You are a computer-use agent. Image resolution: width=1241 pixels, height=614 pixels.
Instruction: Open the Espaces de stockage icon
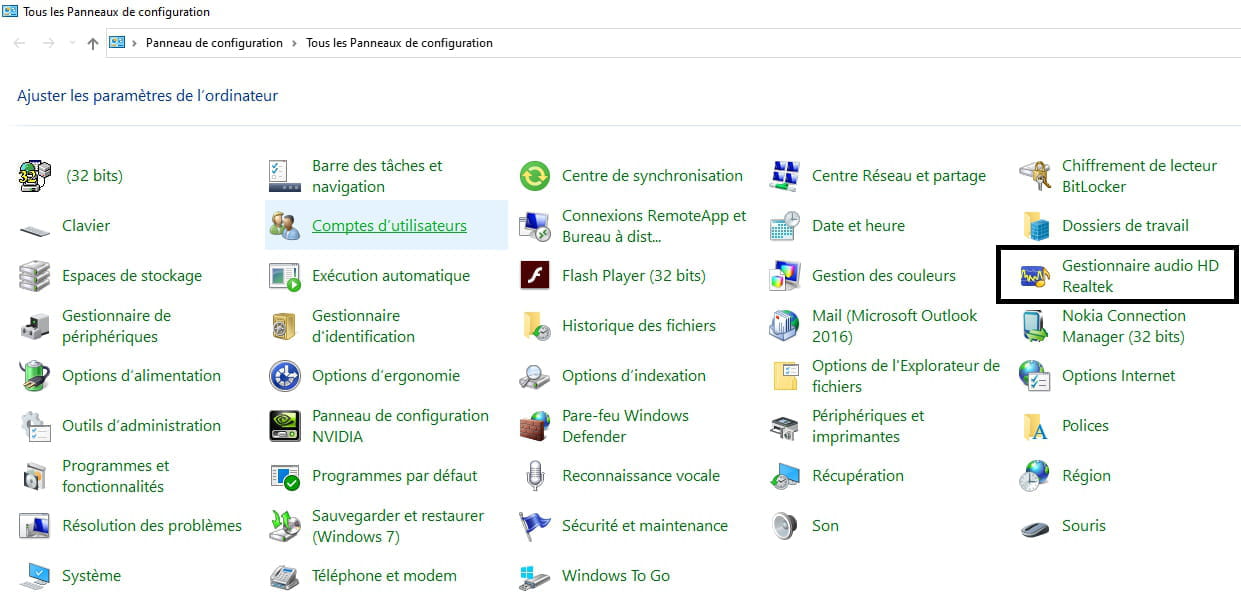coord(35,276)
